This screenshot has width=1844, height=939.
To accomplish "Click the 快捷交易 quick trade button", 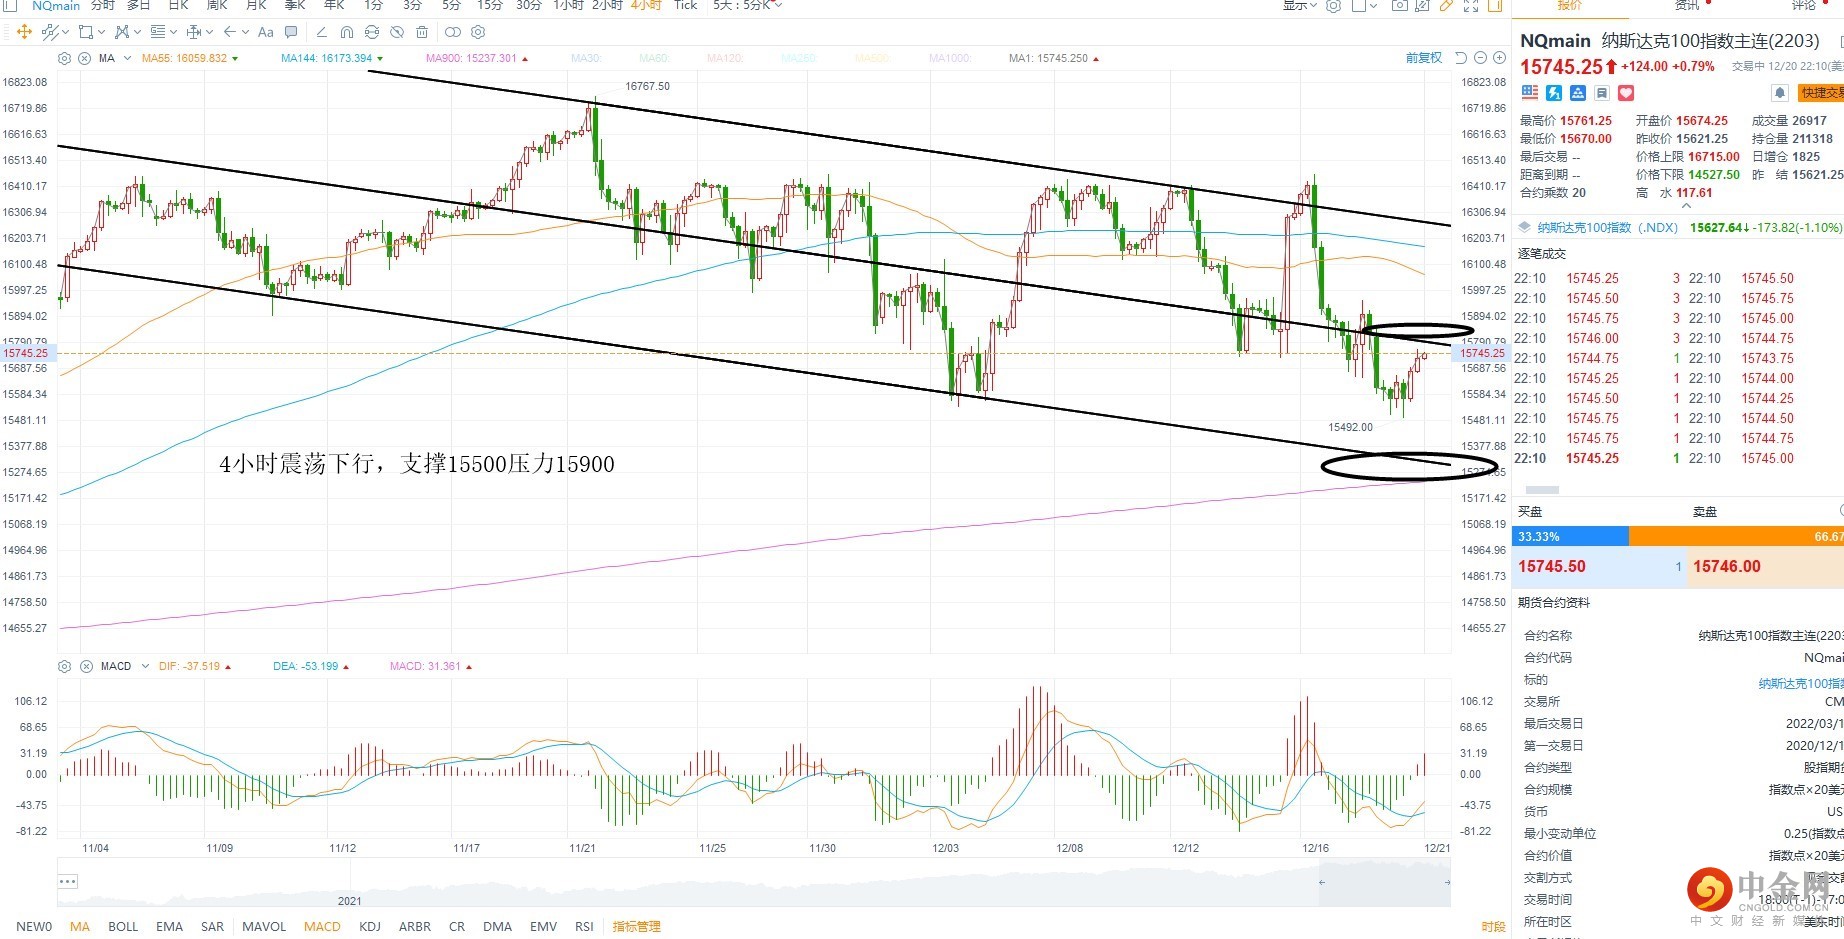I will click(x=1820, y=93).
